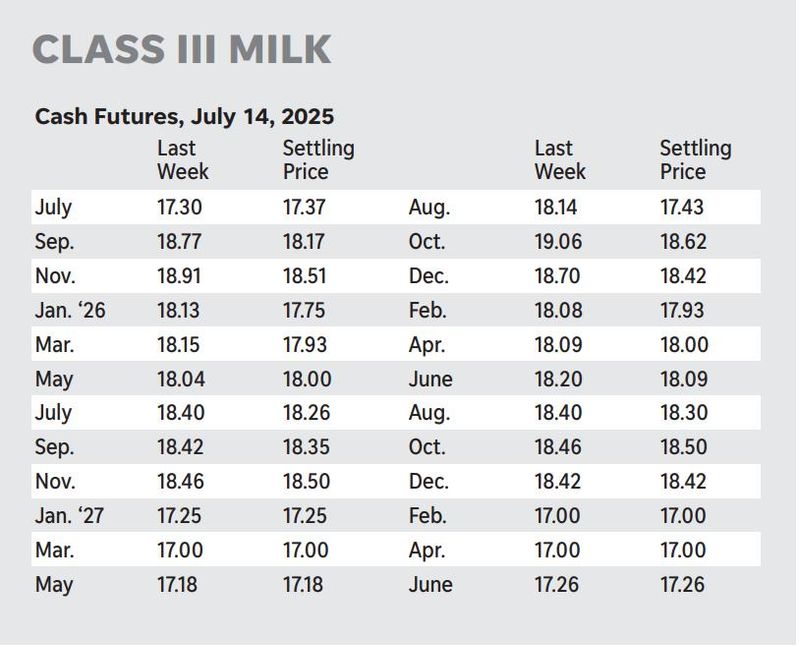Click the Aug. settling price 17.43

point(682,207)
